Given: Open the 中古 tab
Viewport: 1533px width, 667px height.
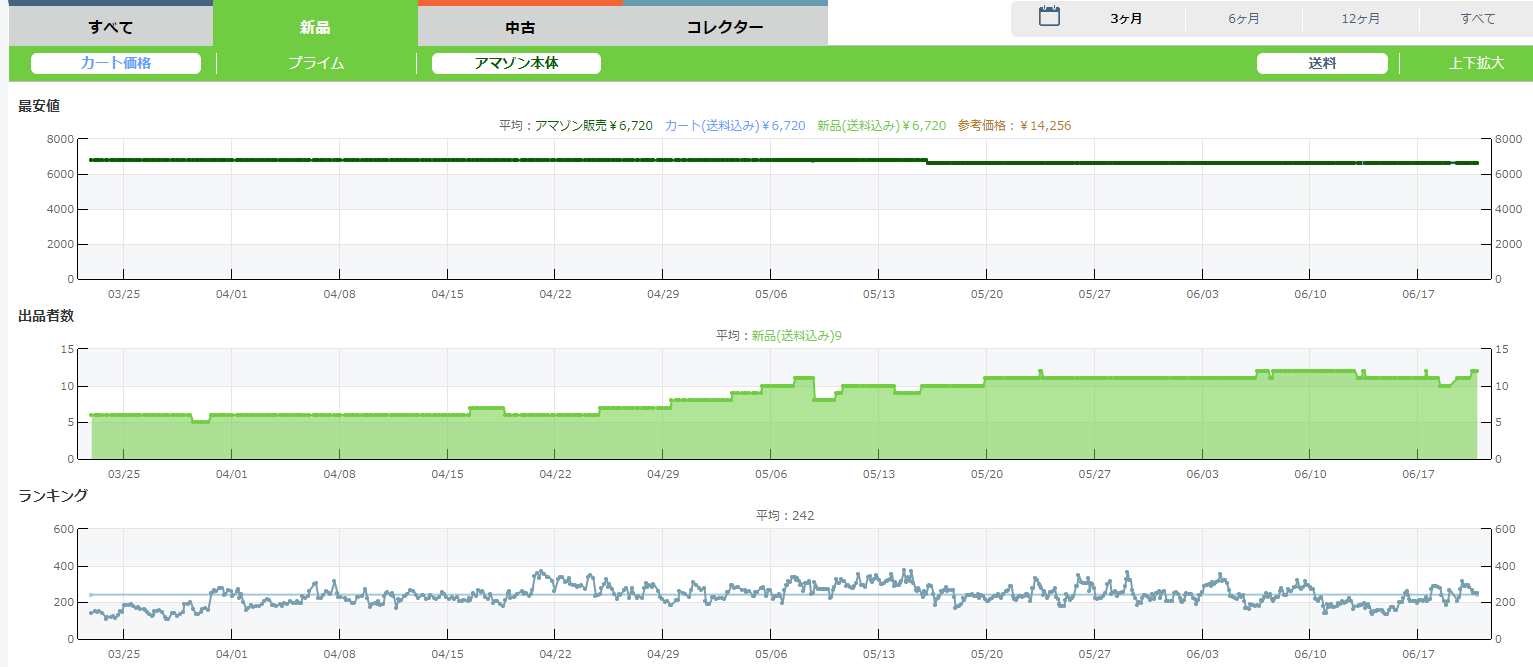Looking at the screenshot, I should (x=520, y=27).
